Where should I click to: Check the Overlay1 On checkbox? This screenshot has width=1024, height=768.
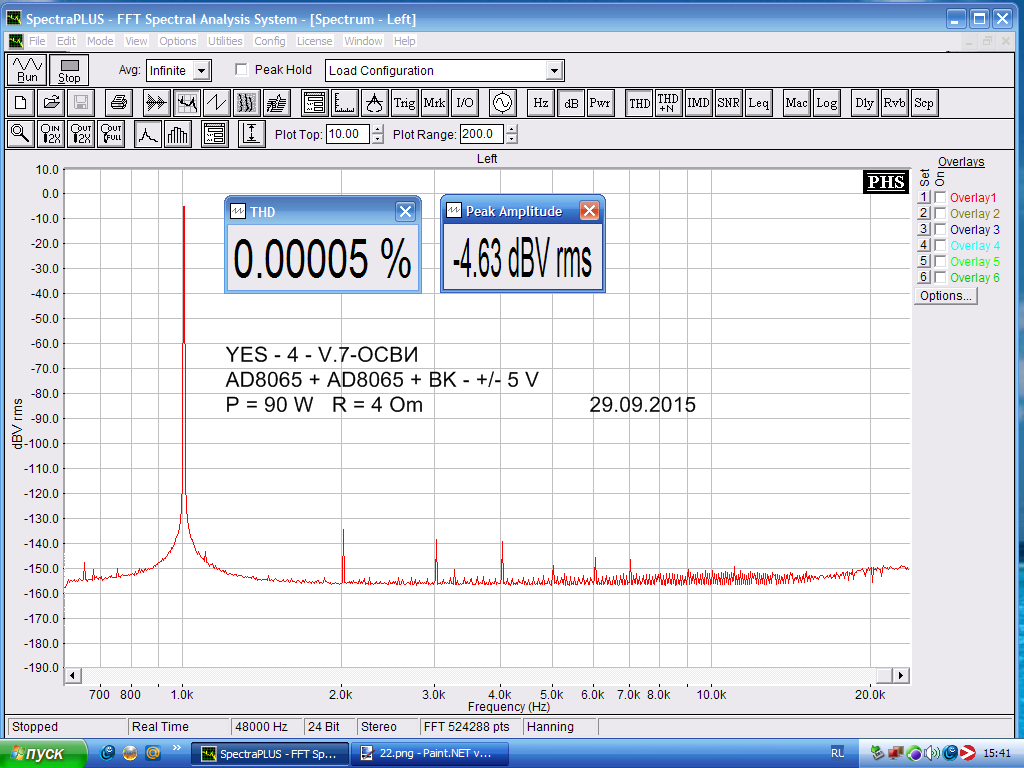click(x=940, y=198)
